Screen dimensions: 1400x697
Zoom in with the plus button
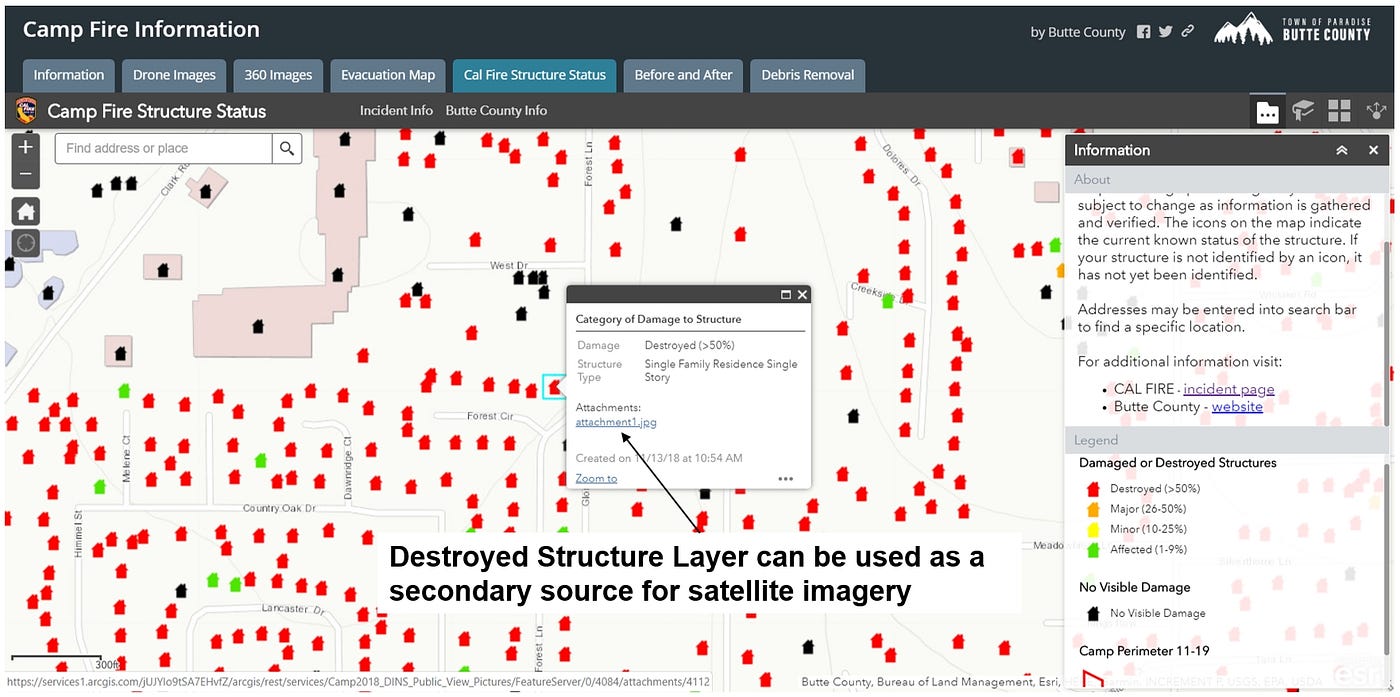coord(26,147)
